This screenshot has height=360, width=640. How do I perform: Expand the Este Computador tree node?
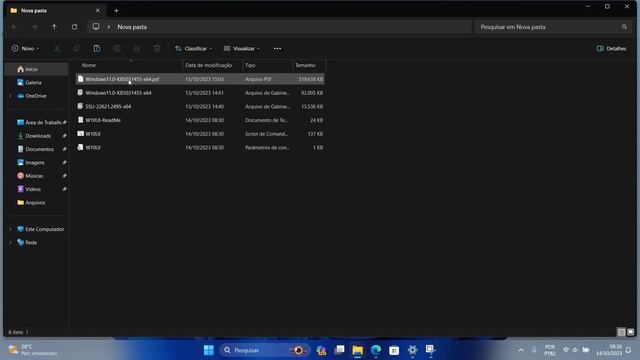point(11,229)
